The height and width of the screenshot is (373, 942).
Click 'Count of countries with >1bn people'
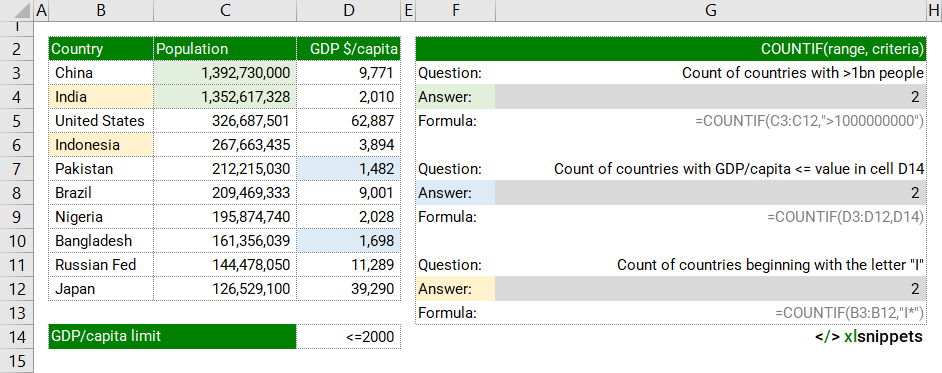803,73
